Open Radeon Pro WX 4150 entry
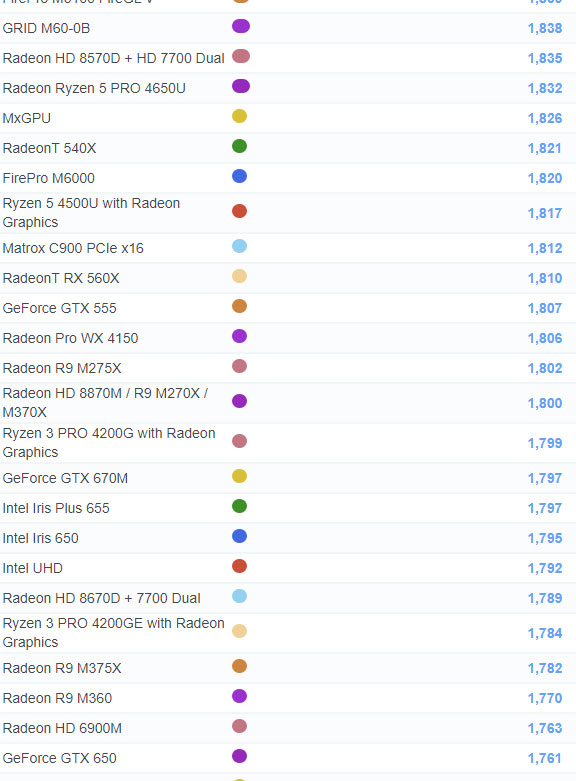The width and height of the screenshot is (576, 781). pyautogui.click(x=70, y=338)
